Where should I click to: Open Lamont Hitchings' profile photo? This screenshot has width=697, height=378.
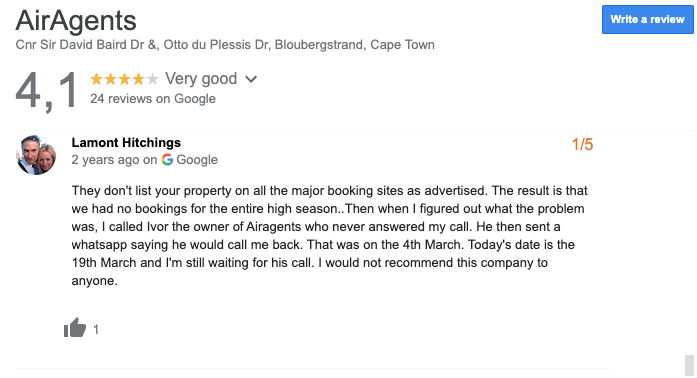pos(36,155)
